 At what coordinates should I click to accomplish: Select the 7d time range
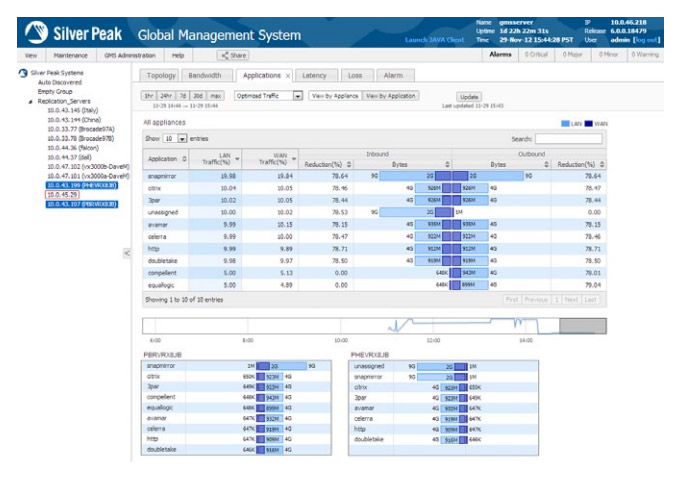coord(183,96)
